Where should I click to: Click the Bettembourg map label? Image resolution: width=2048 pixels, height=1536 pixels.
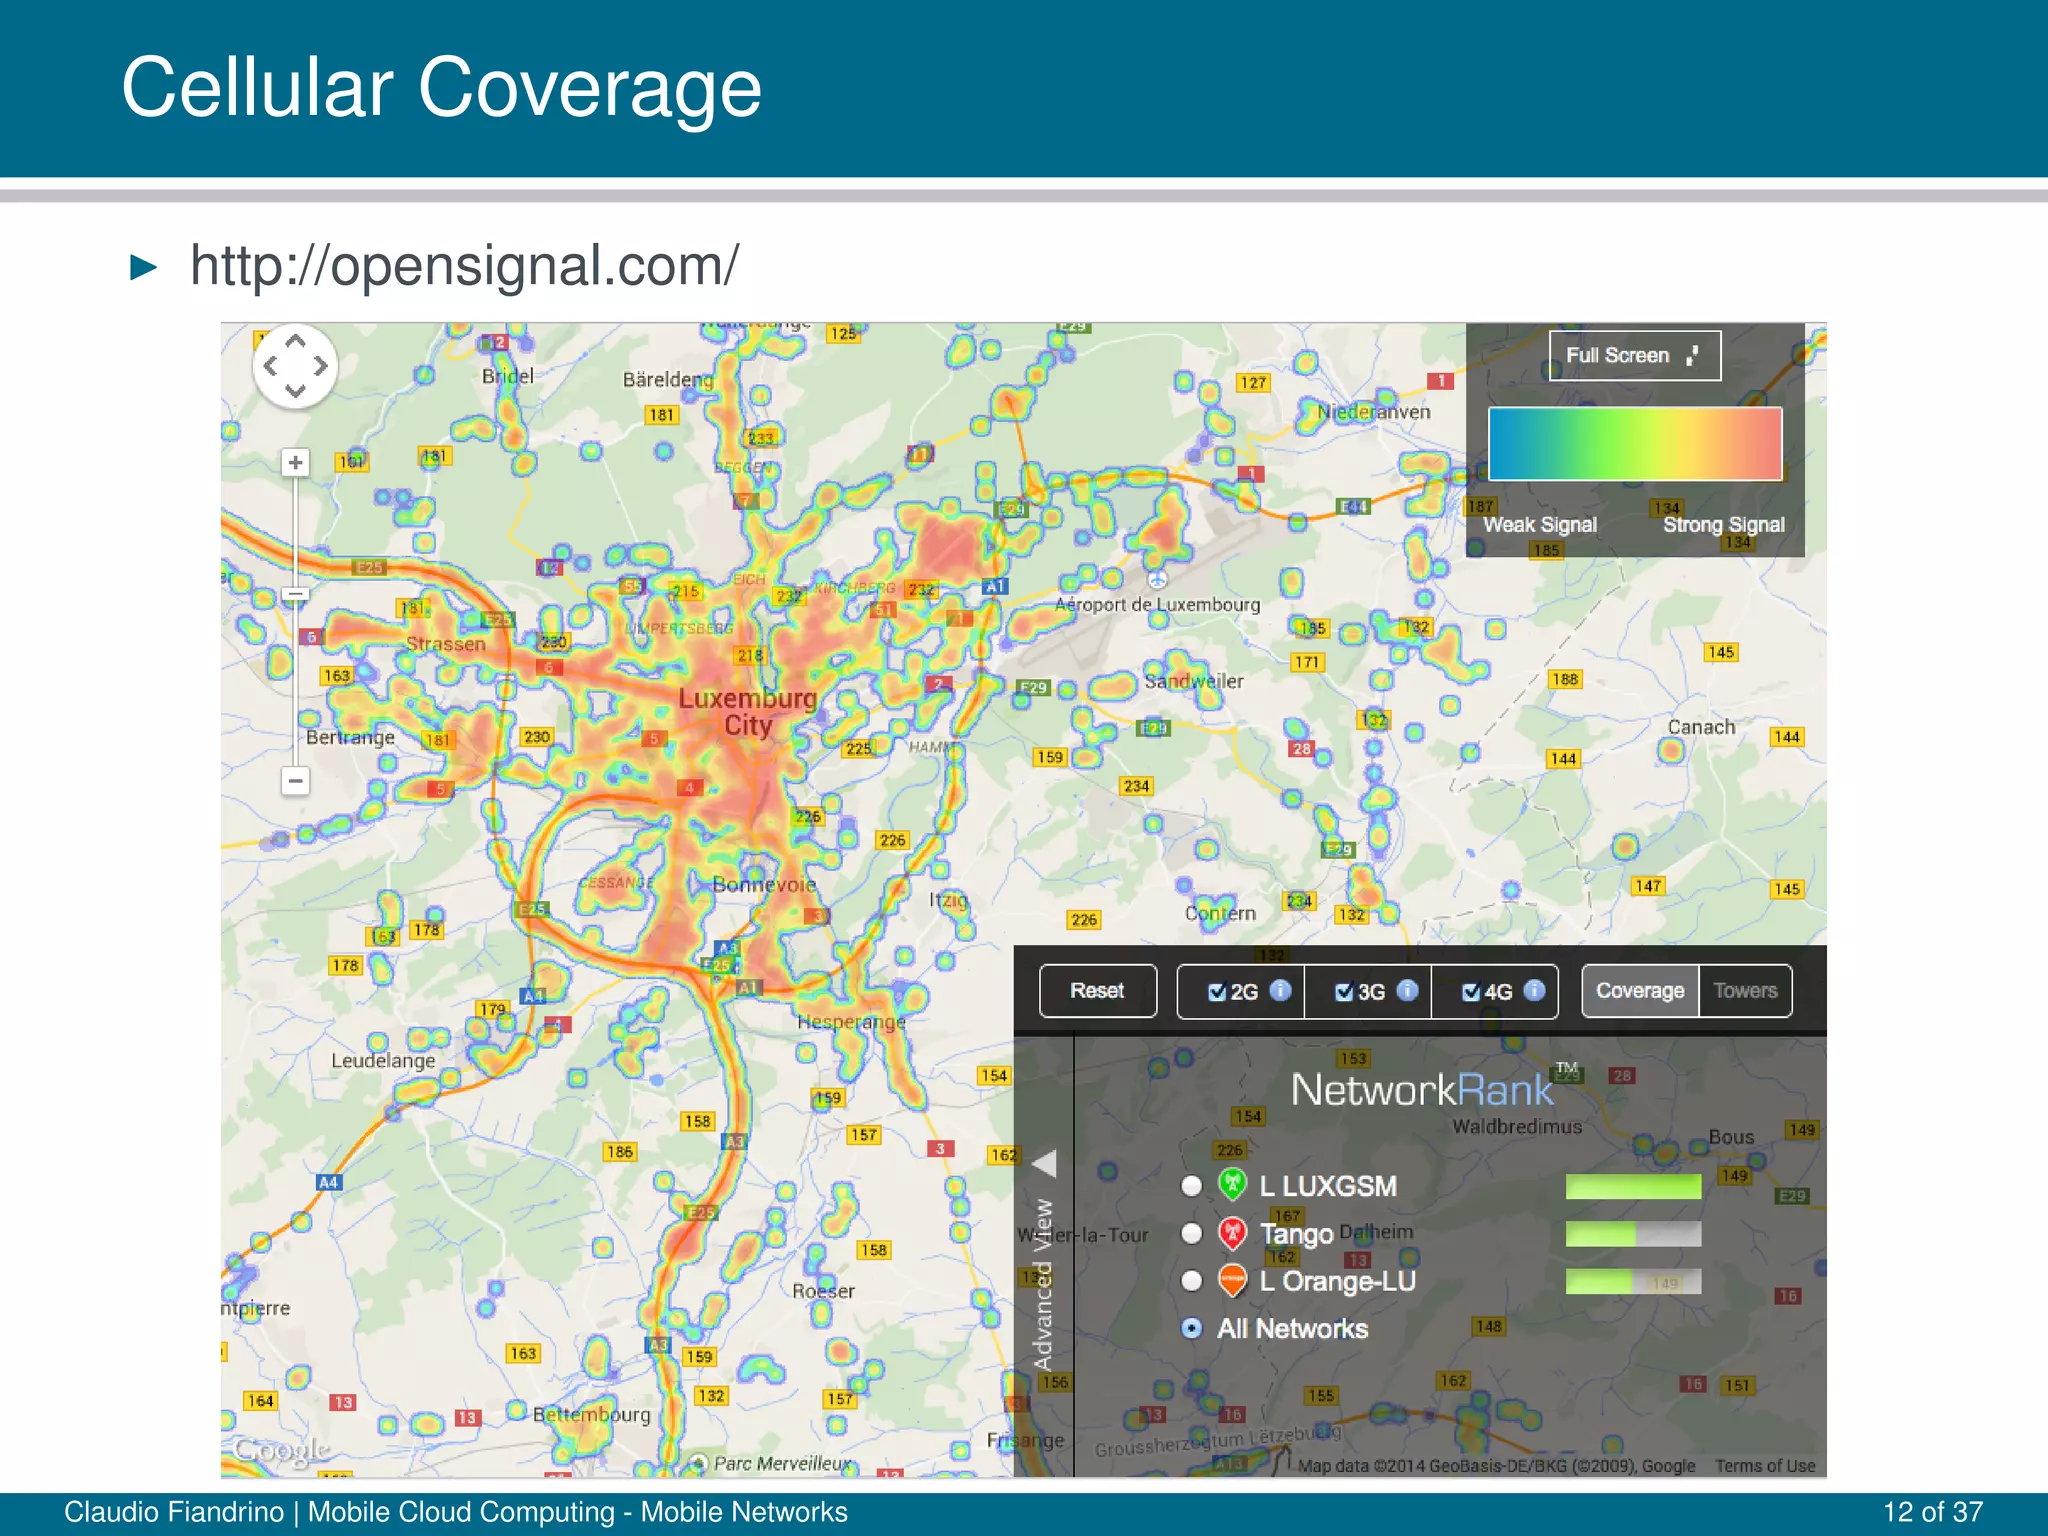pos(591,1414)
